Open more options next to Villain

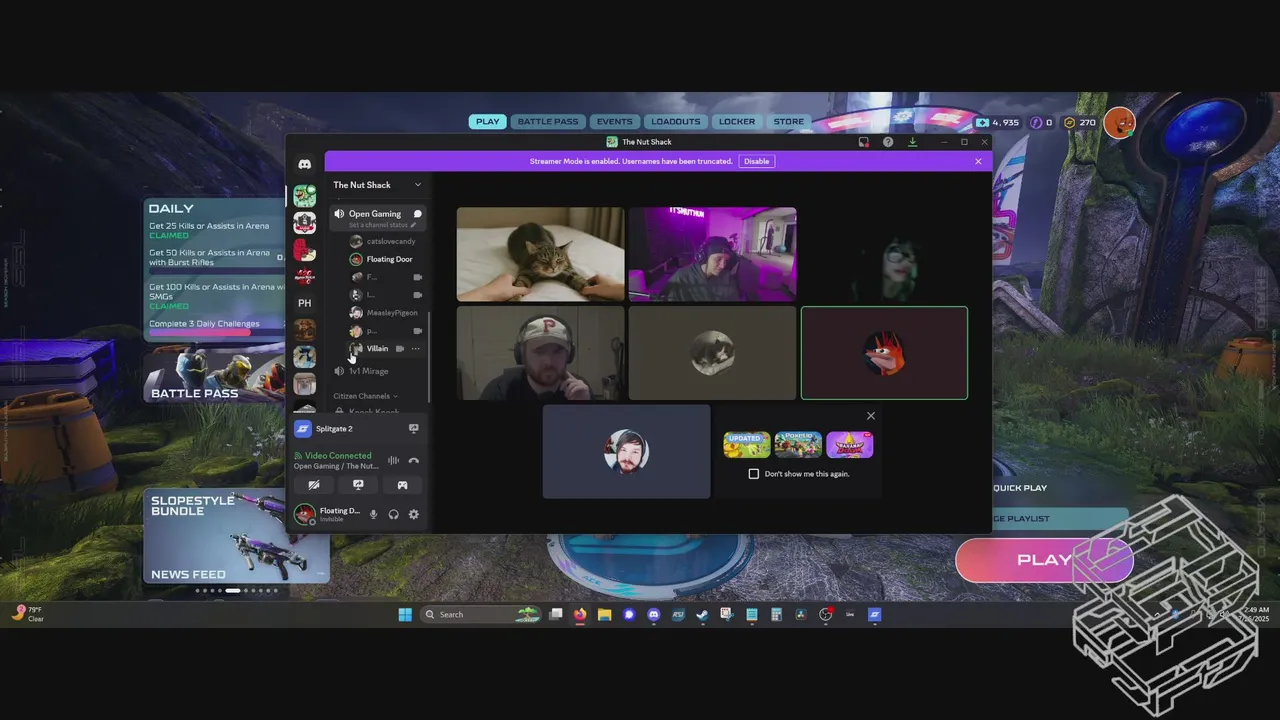pyautogui.click(x=416, y=349)
